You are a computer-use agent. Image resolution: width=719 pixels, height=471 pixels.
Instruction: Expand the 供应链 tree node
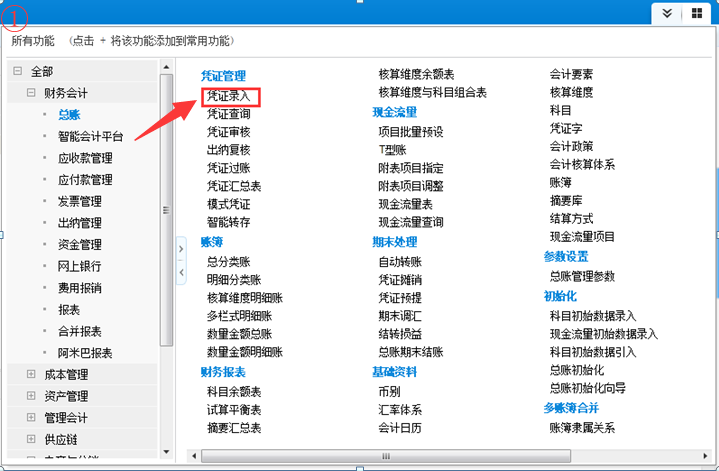31,439
